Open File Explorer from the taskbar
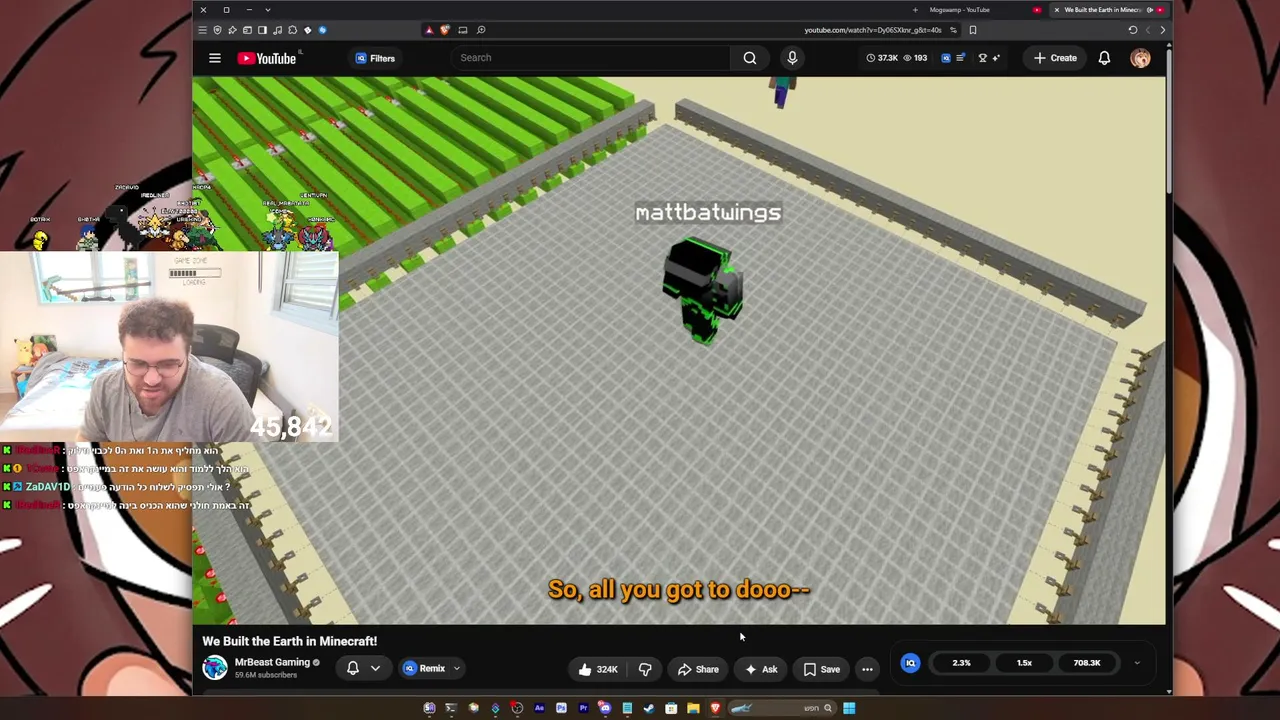The image size is (1280, 720). (693, 708)
